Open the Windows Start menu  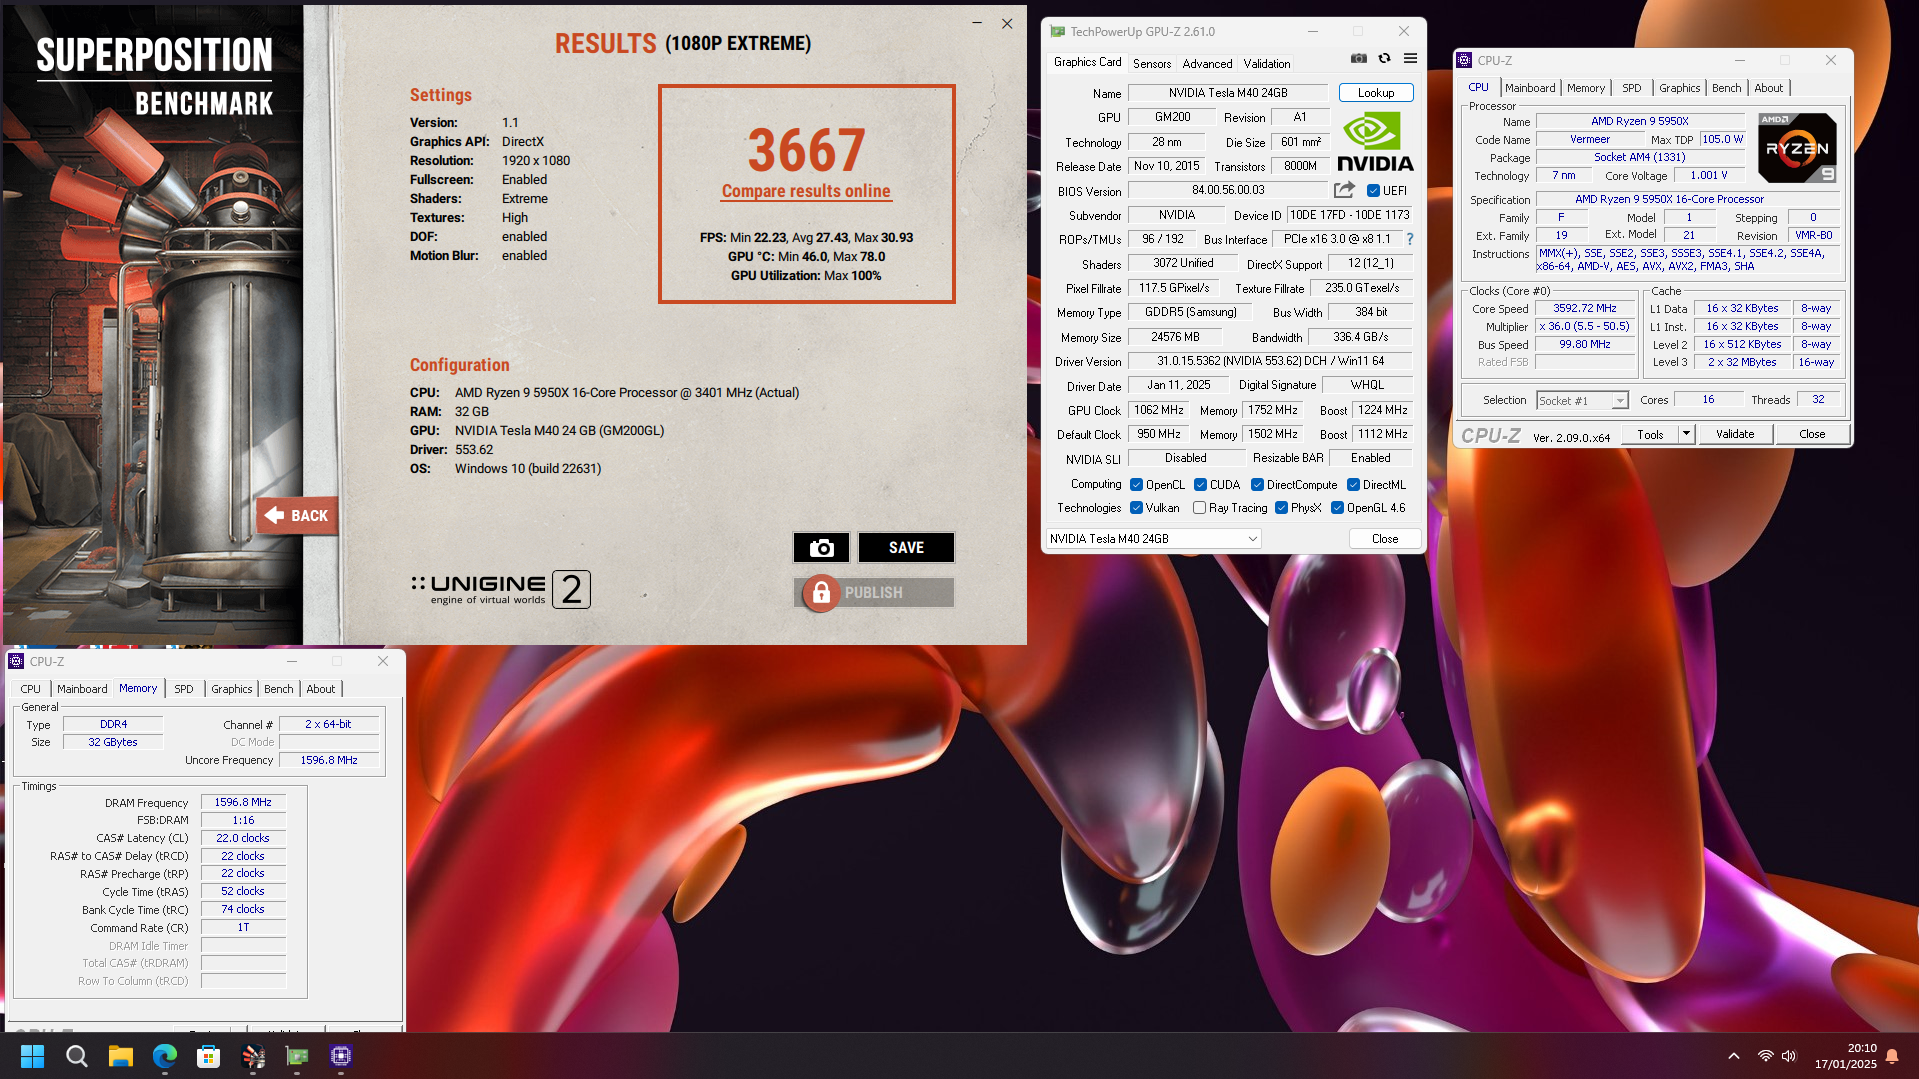[32, 1056]
